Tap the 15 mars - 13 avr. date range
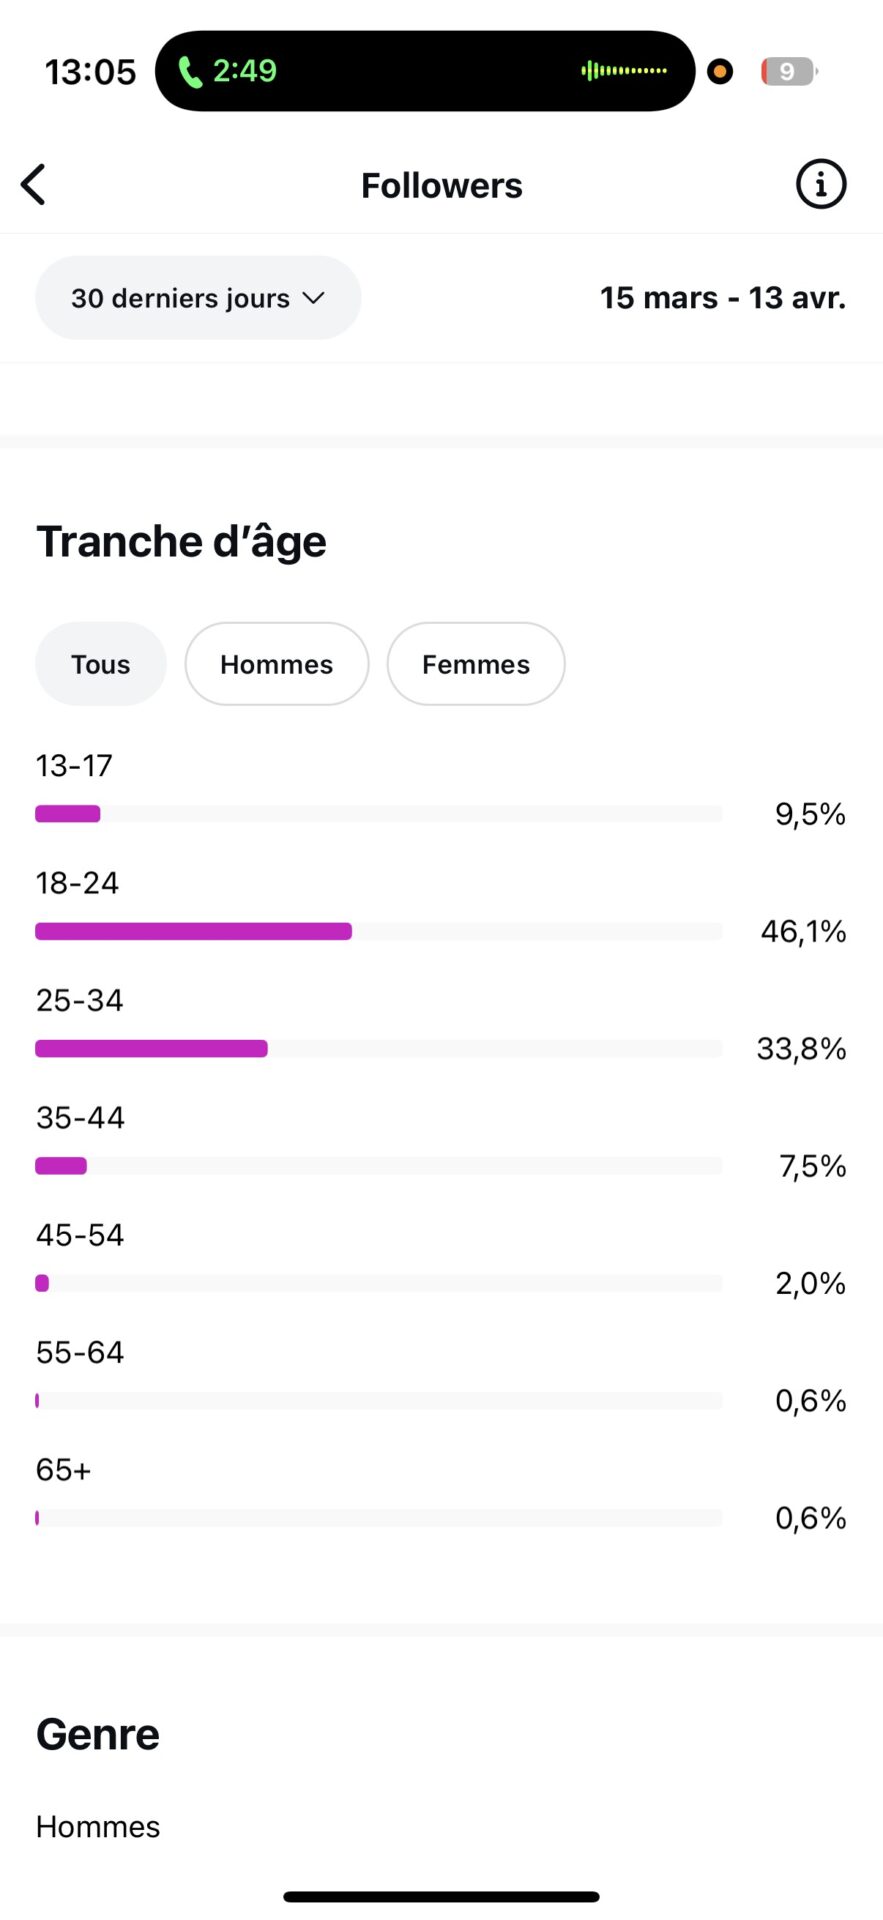 [x=722, y=298]
